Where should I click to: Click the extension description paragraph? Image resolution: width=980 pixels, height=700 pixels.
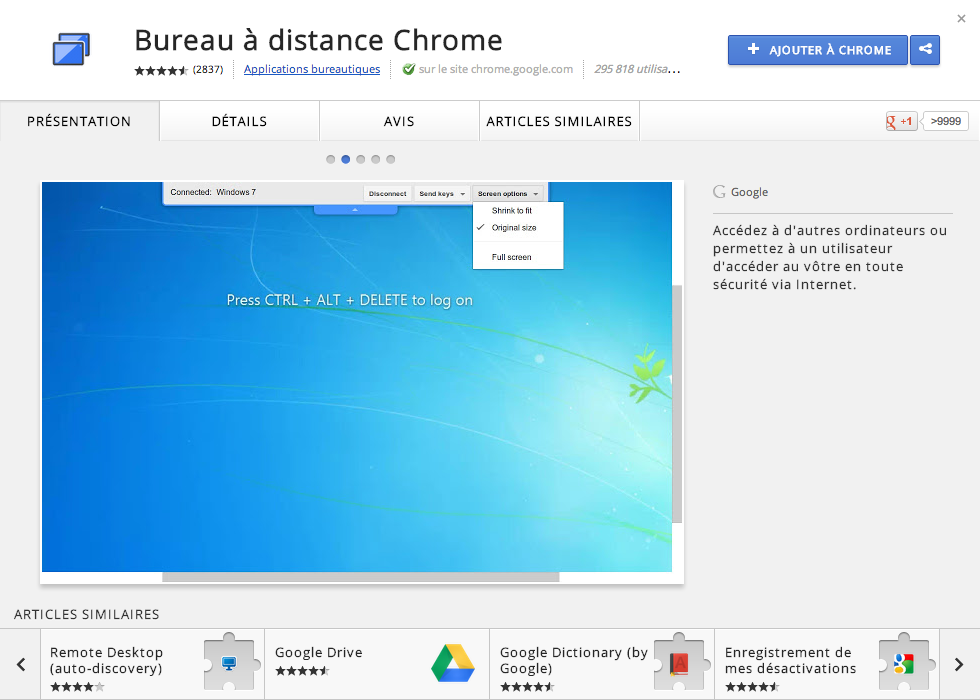pyautogui.click(x=830, y=258)
